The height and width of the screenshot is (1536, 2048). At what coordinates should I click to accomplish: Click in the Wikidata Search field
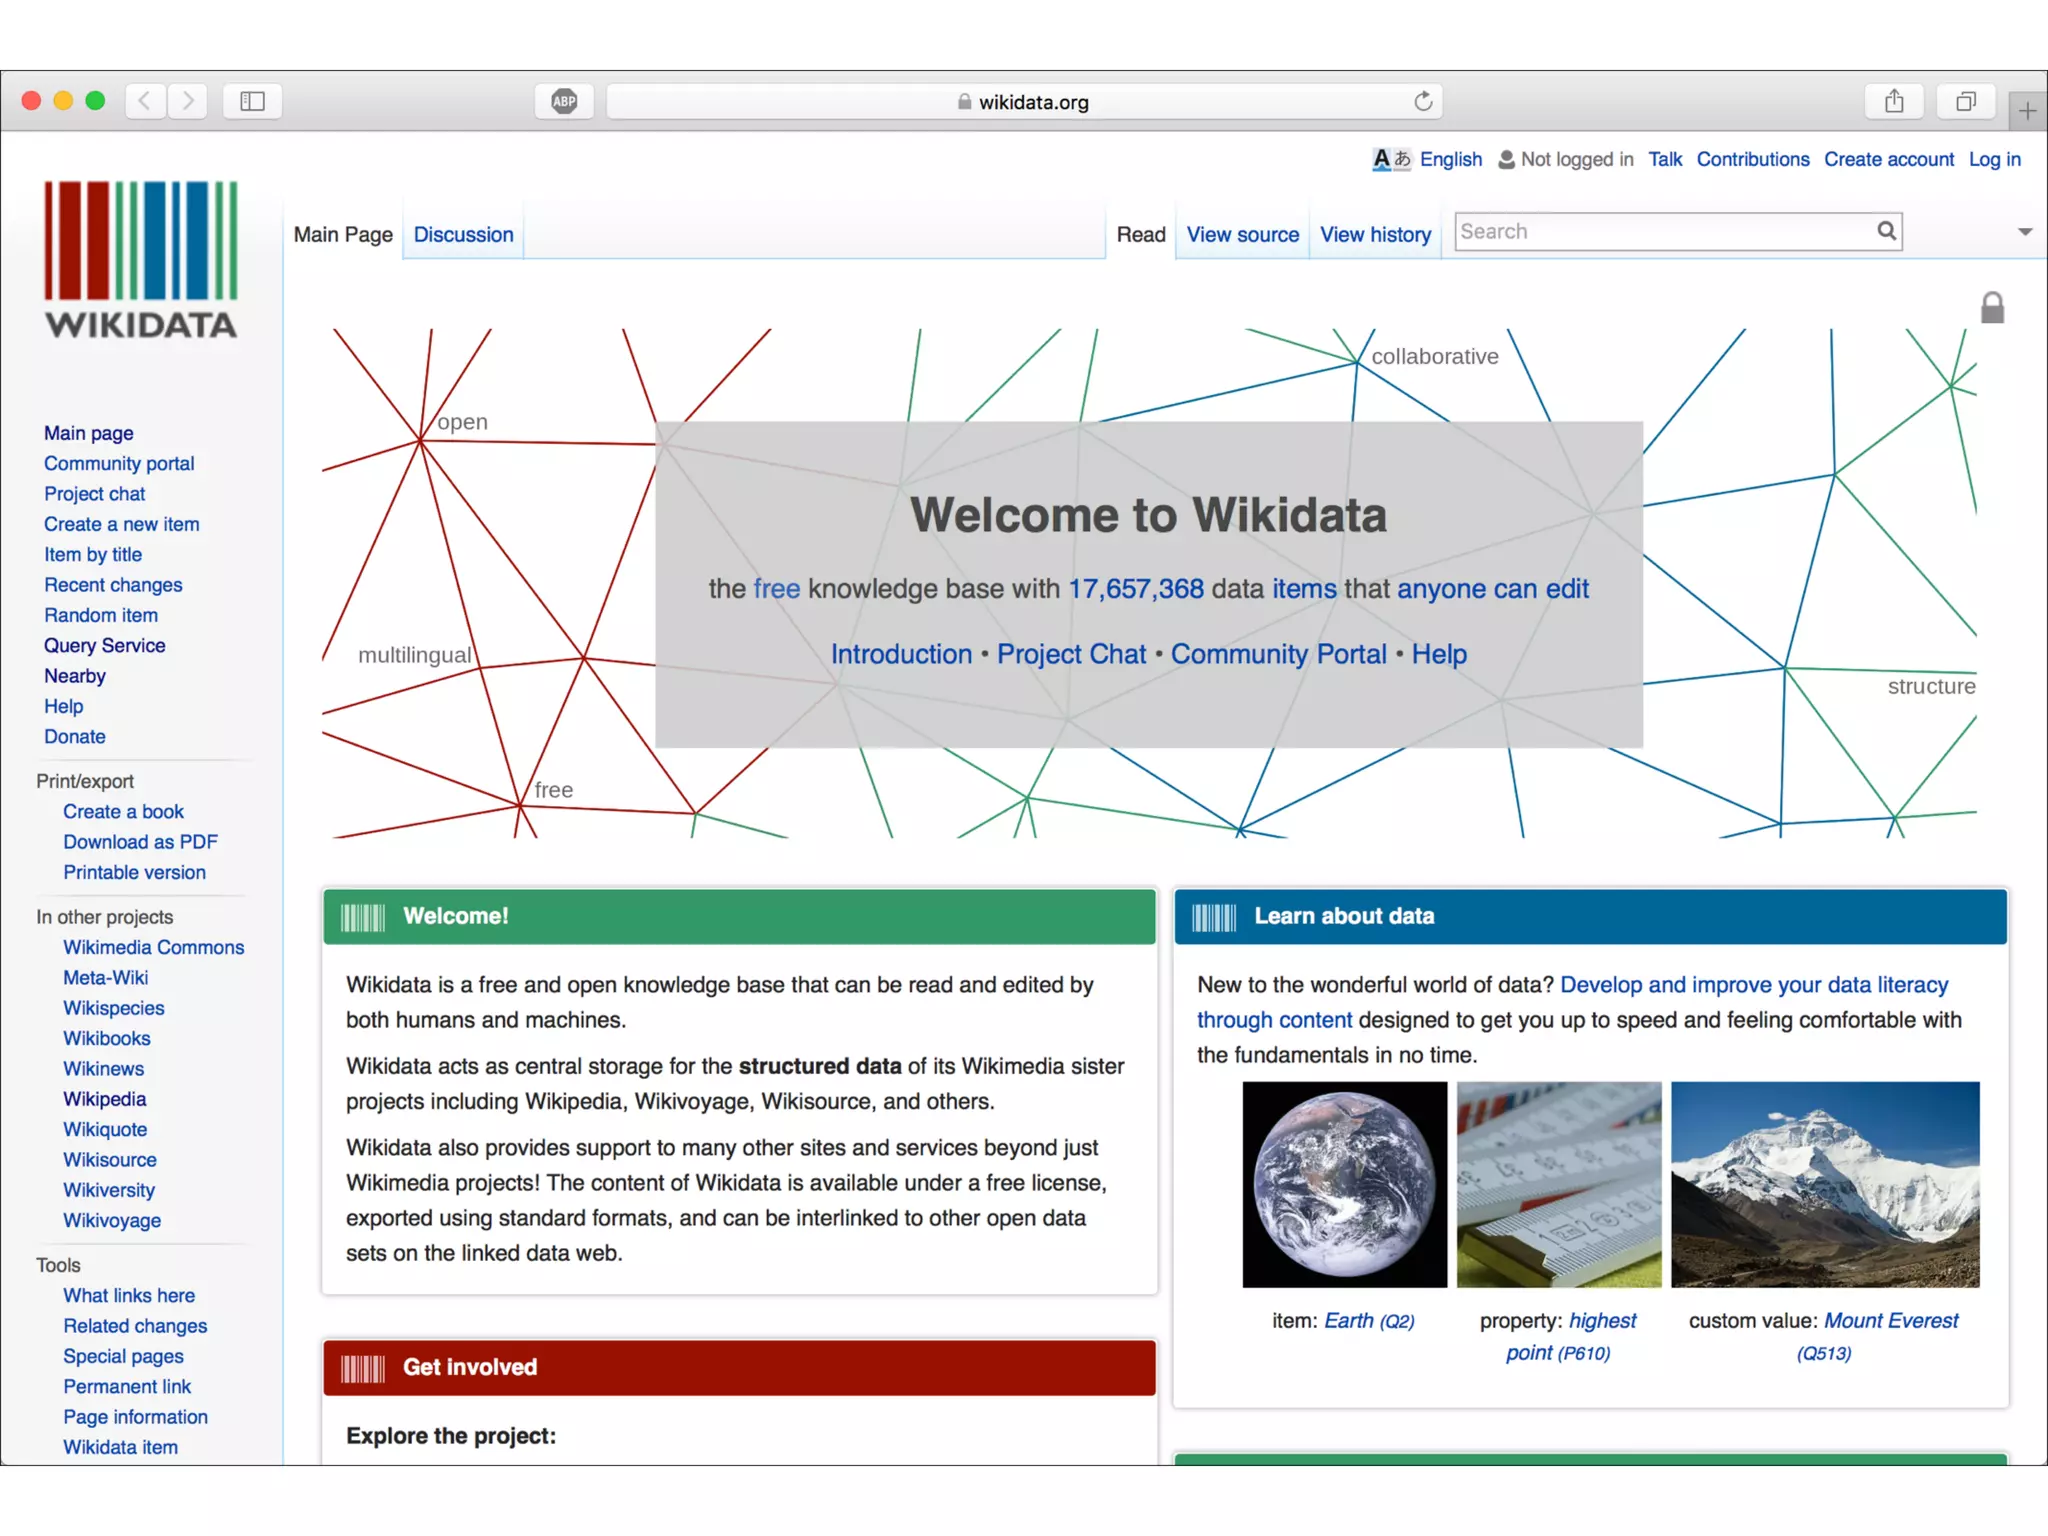point(1660,231)
